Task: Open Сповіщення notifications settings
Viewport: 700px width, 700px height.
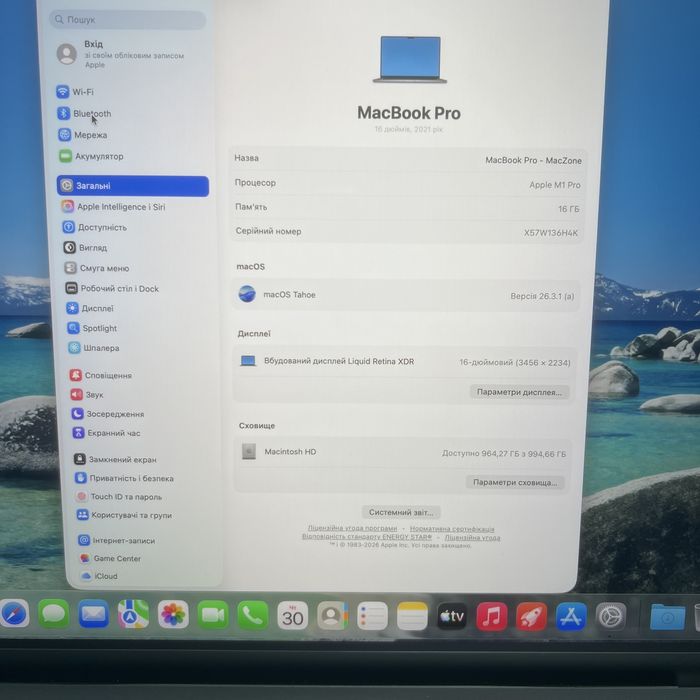Action: pyautogui.click(x=100, y=375)
